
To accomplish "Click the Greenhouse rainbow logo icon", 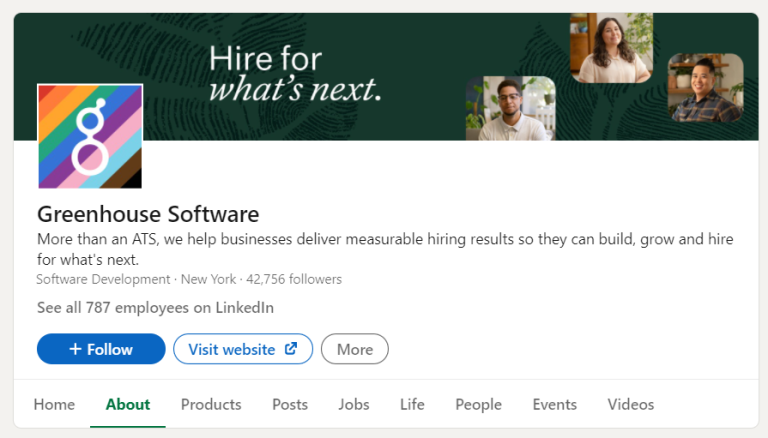I will coord(90,137).
